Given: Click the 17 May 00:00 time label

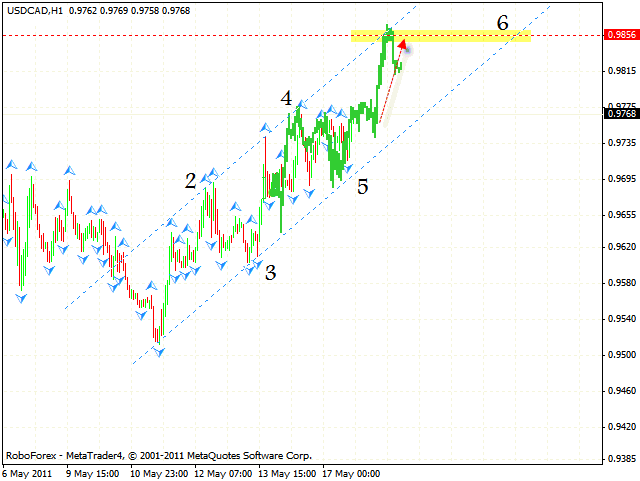Looking at the screenshot, I should 349,471.
